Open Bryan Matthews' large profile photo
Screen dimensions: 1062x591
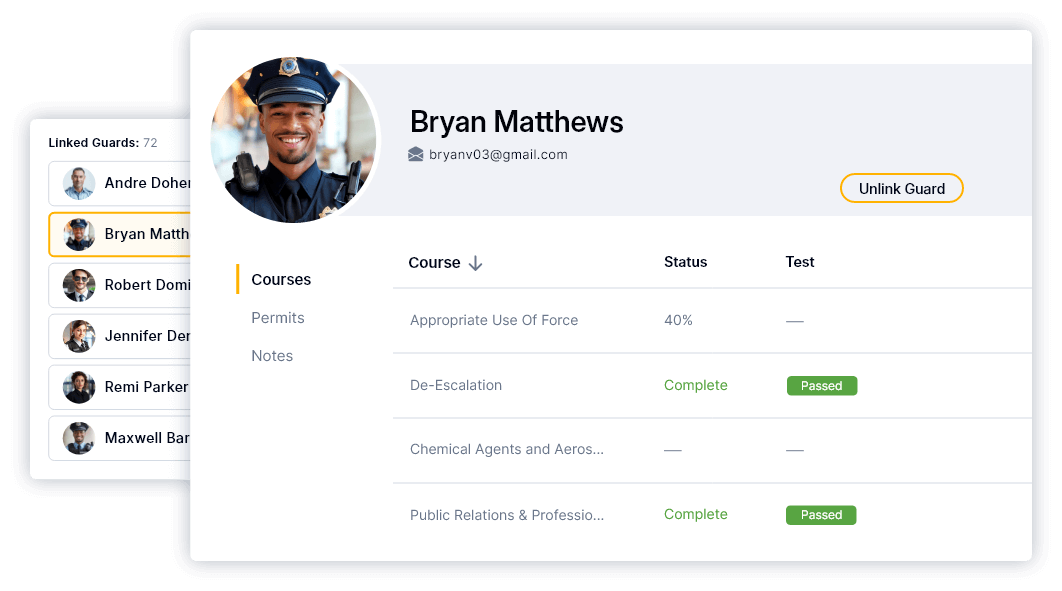coord(293,140)
